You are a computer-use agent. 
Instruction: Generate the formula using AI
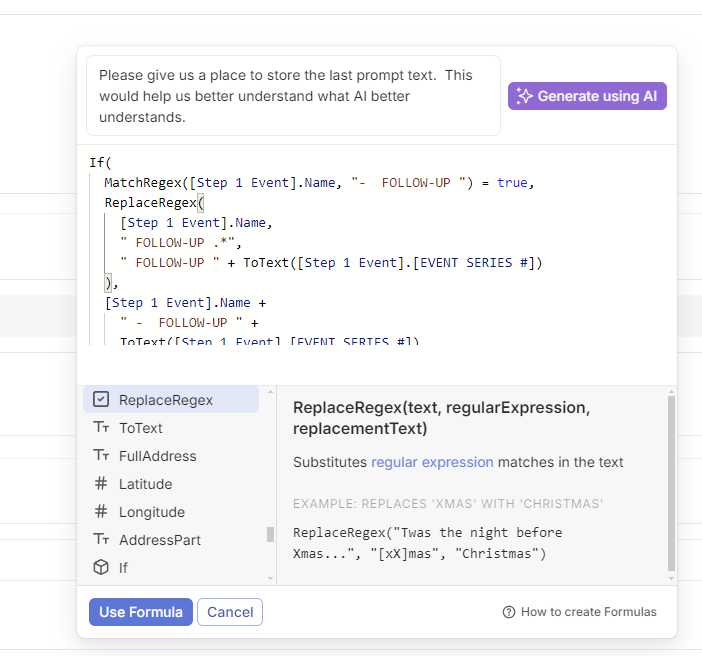587,96
